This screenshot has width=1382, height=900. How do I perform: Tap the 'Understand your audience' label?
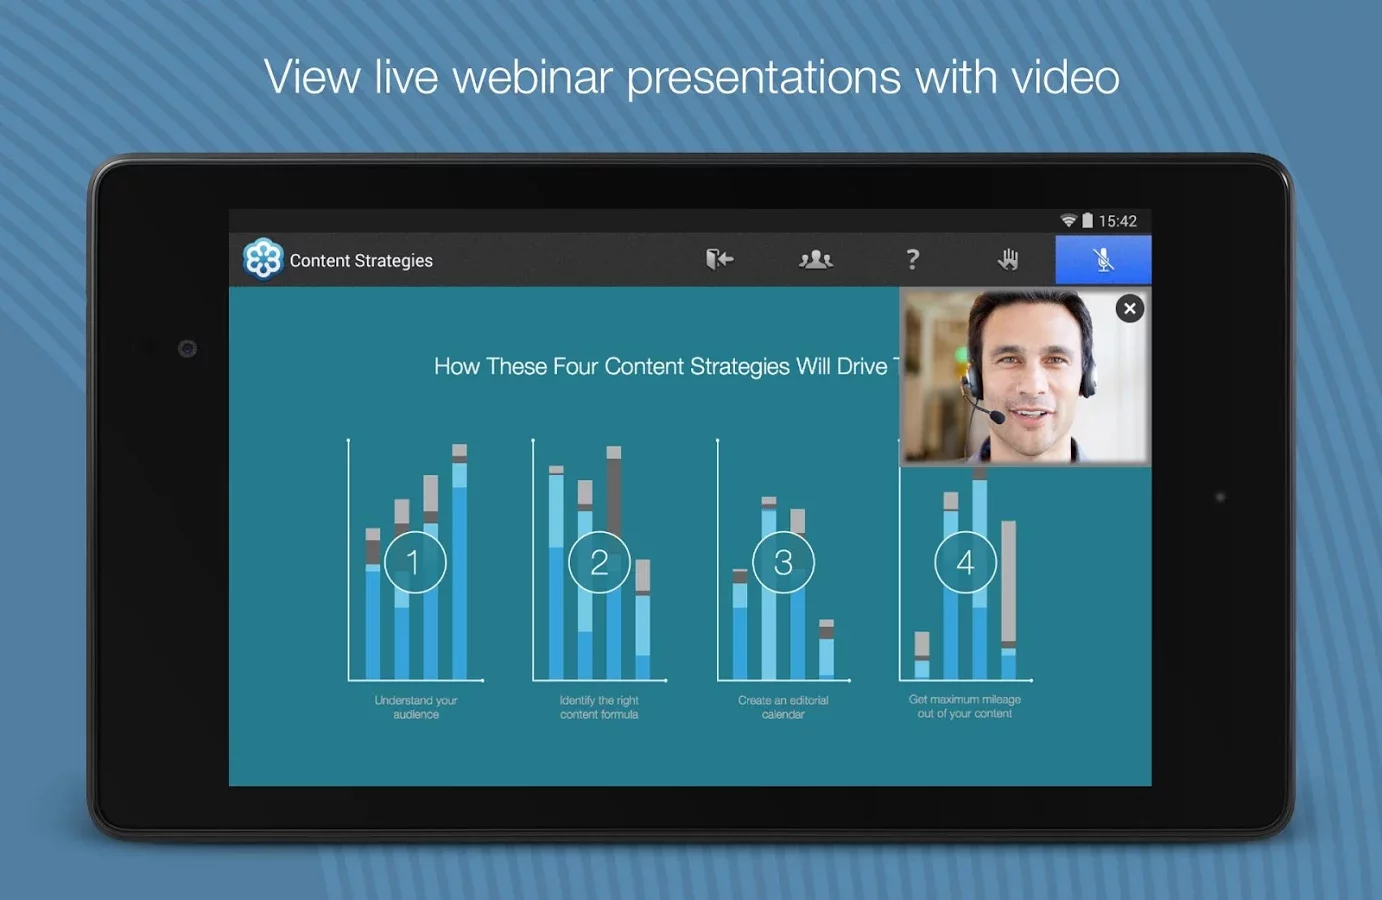416,707
